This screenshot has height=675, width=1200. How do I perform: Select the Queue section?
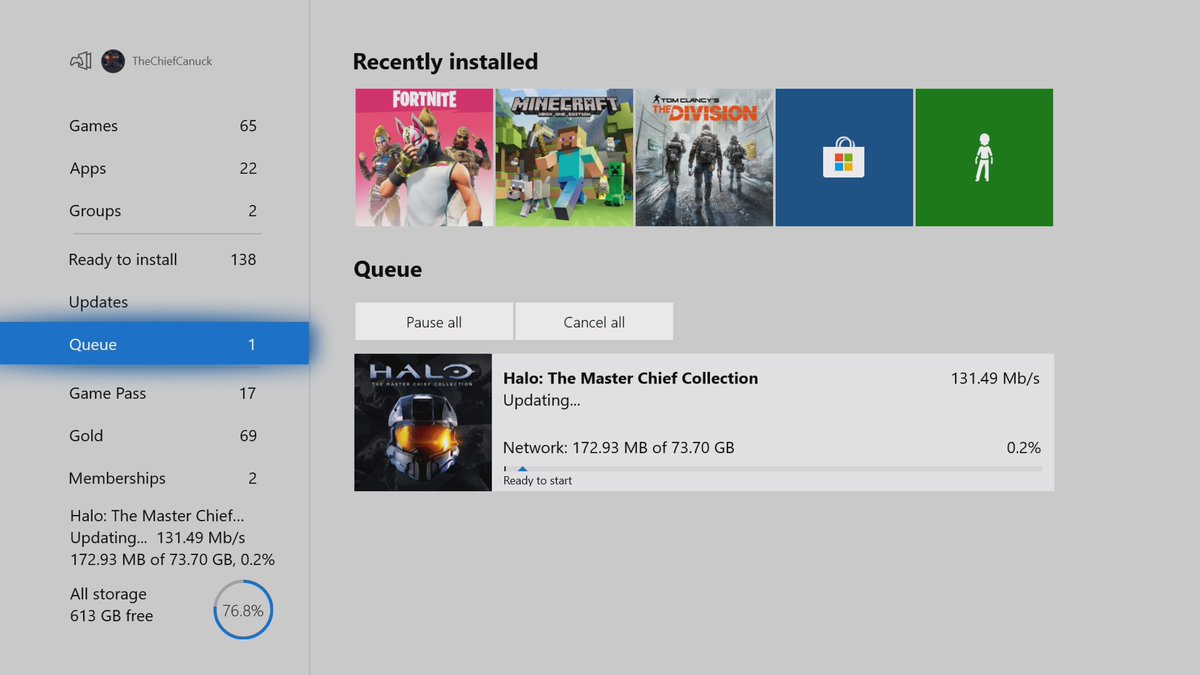[154, 344]
